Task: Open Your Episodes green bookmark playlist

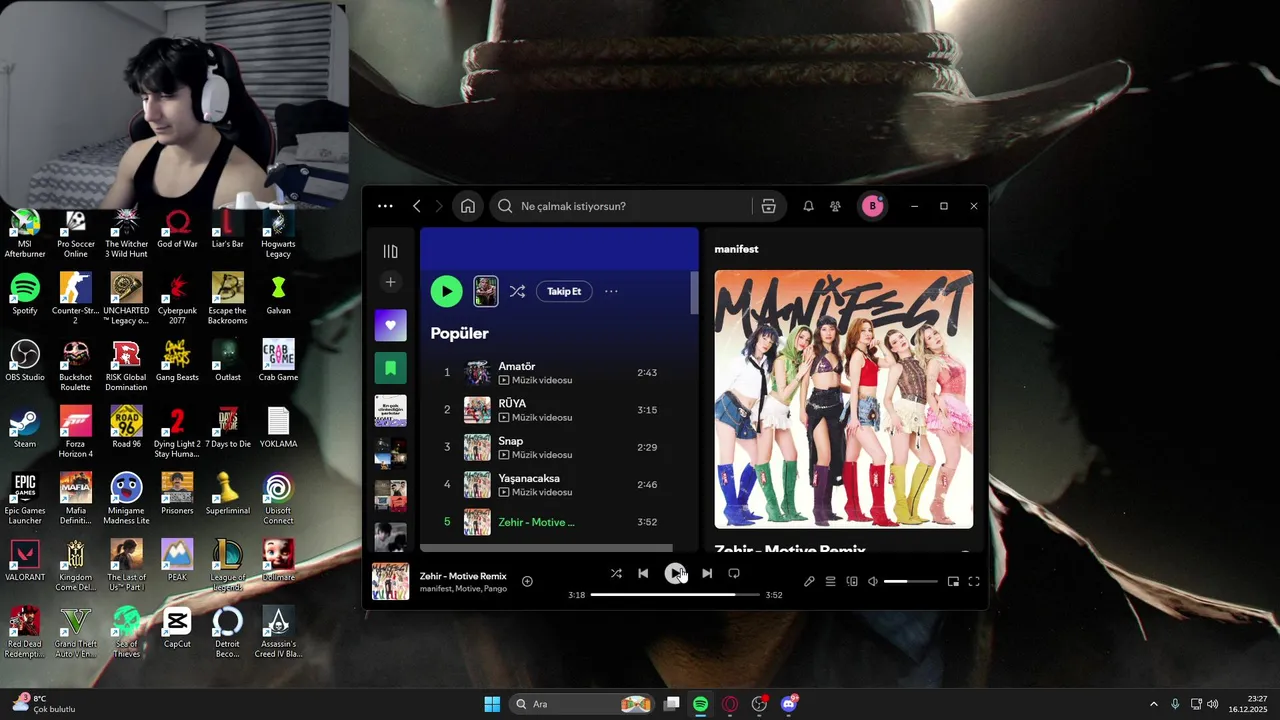Action: pos(391,368)
